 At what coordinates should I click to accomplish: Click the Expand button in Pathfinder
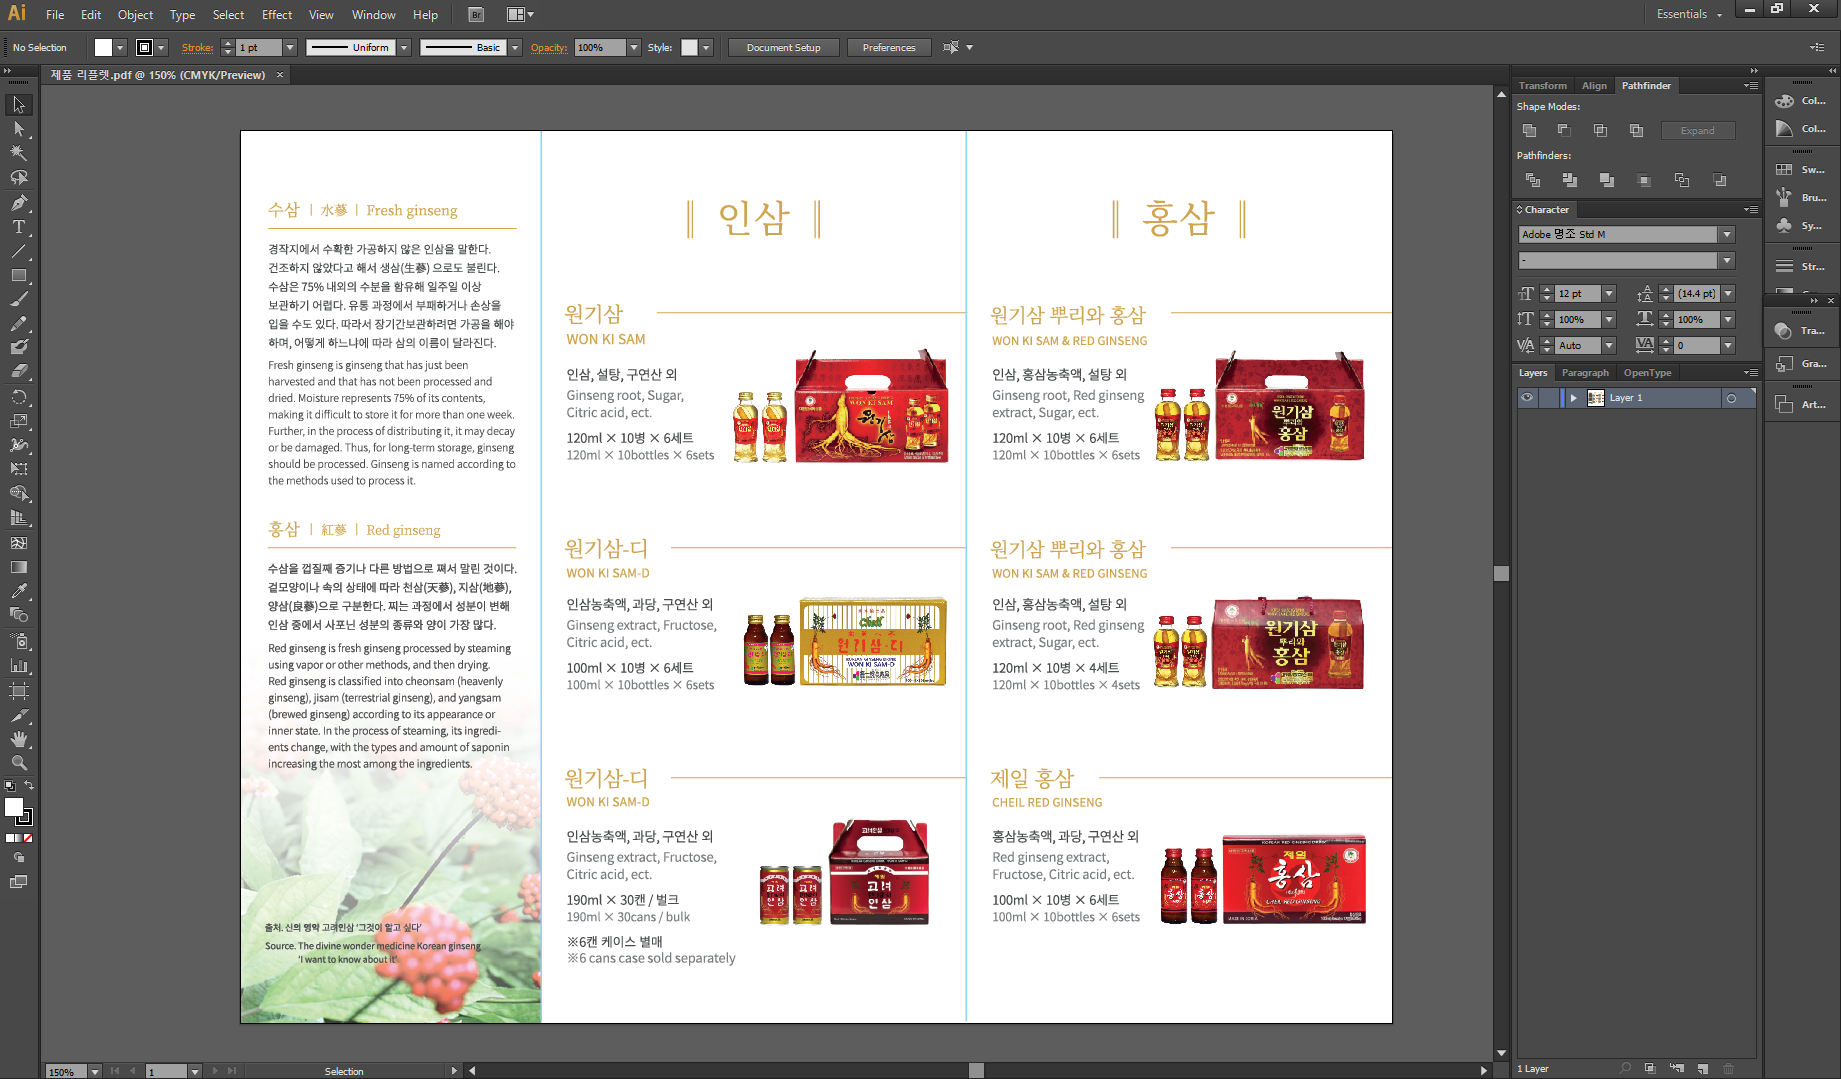(x=1697, y=131)
